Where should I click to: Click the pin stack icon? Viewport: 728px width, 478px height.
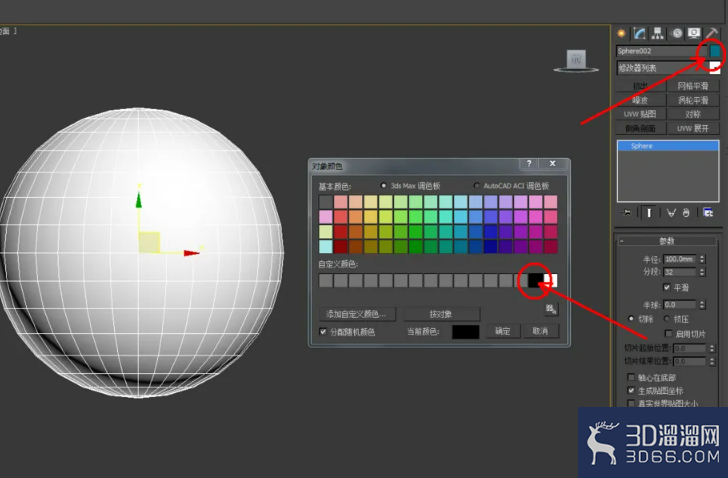(627, 213)
